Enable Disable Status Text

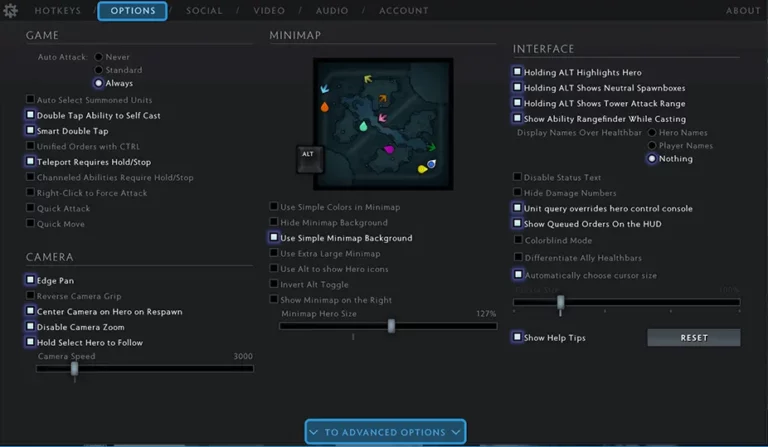517,177
